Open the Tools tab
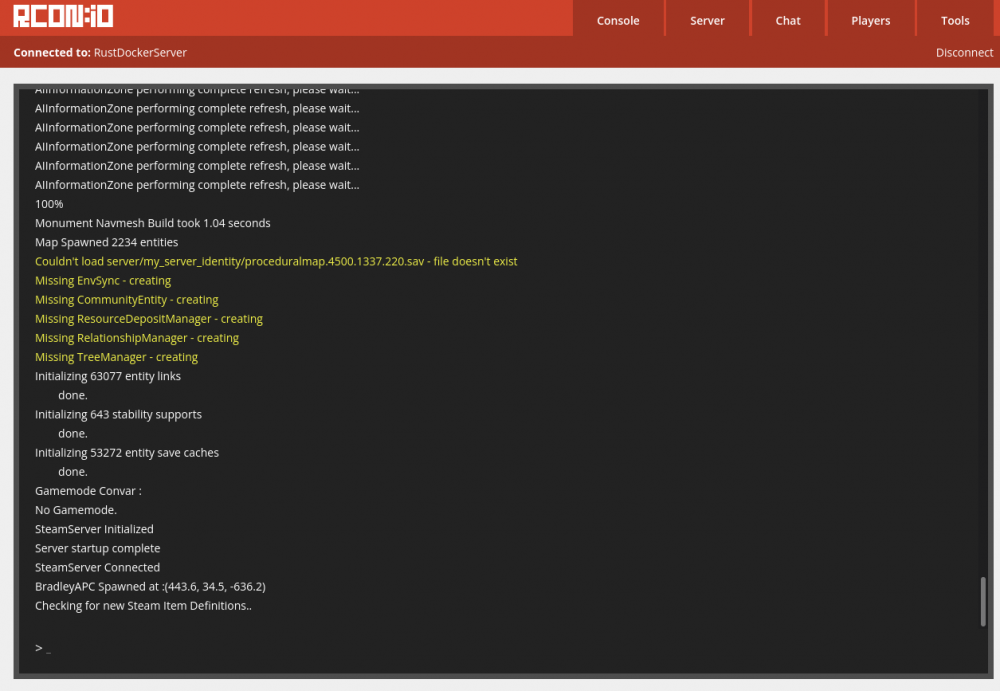The width and height of the screenshot is (1000, 691). click(955, 20)
